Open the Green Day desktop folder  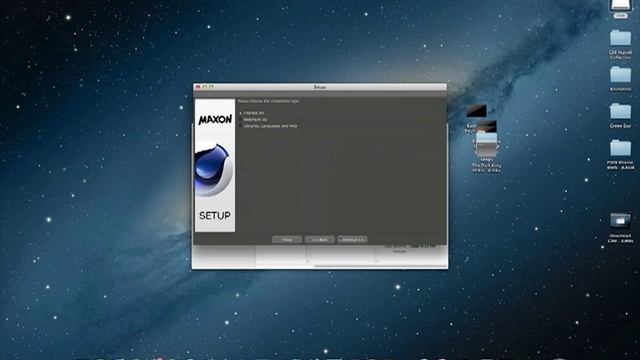(x=620, y=111)
